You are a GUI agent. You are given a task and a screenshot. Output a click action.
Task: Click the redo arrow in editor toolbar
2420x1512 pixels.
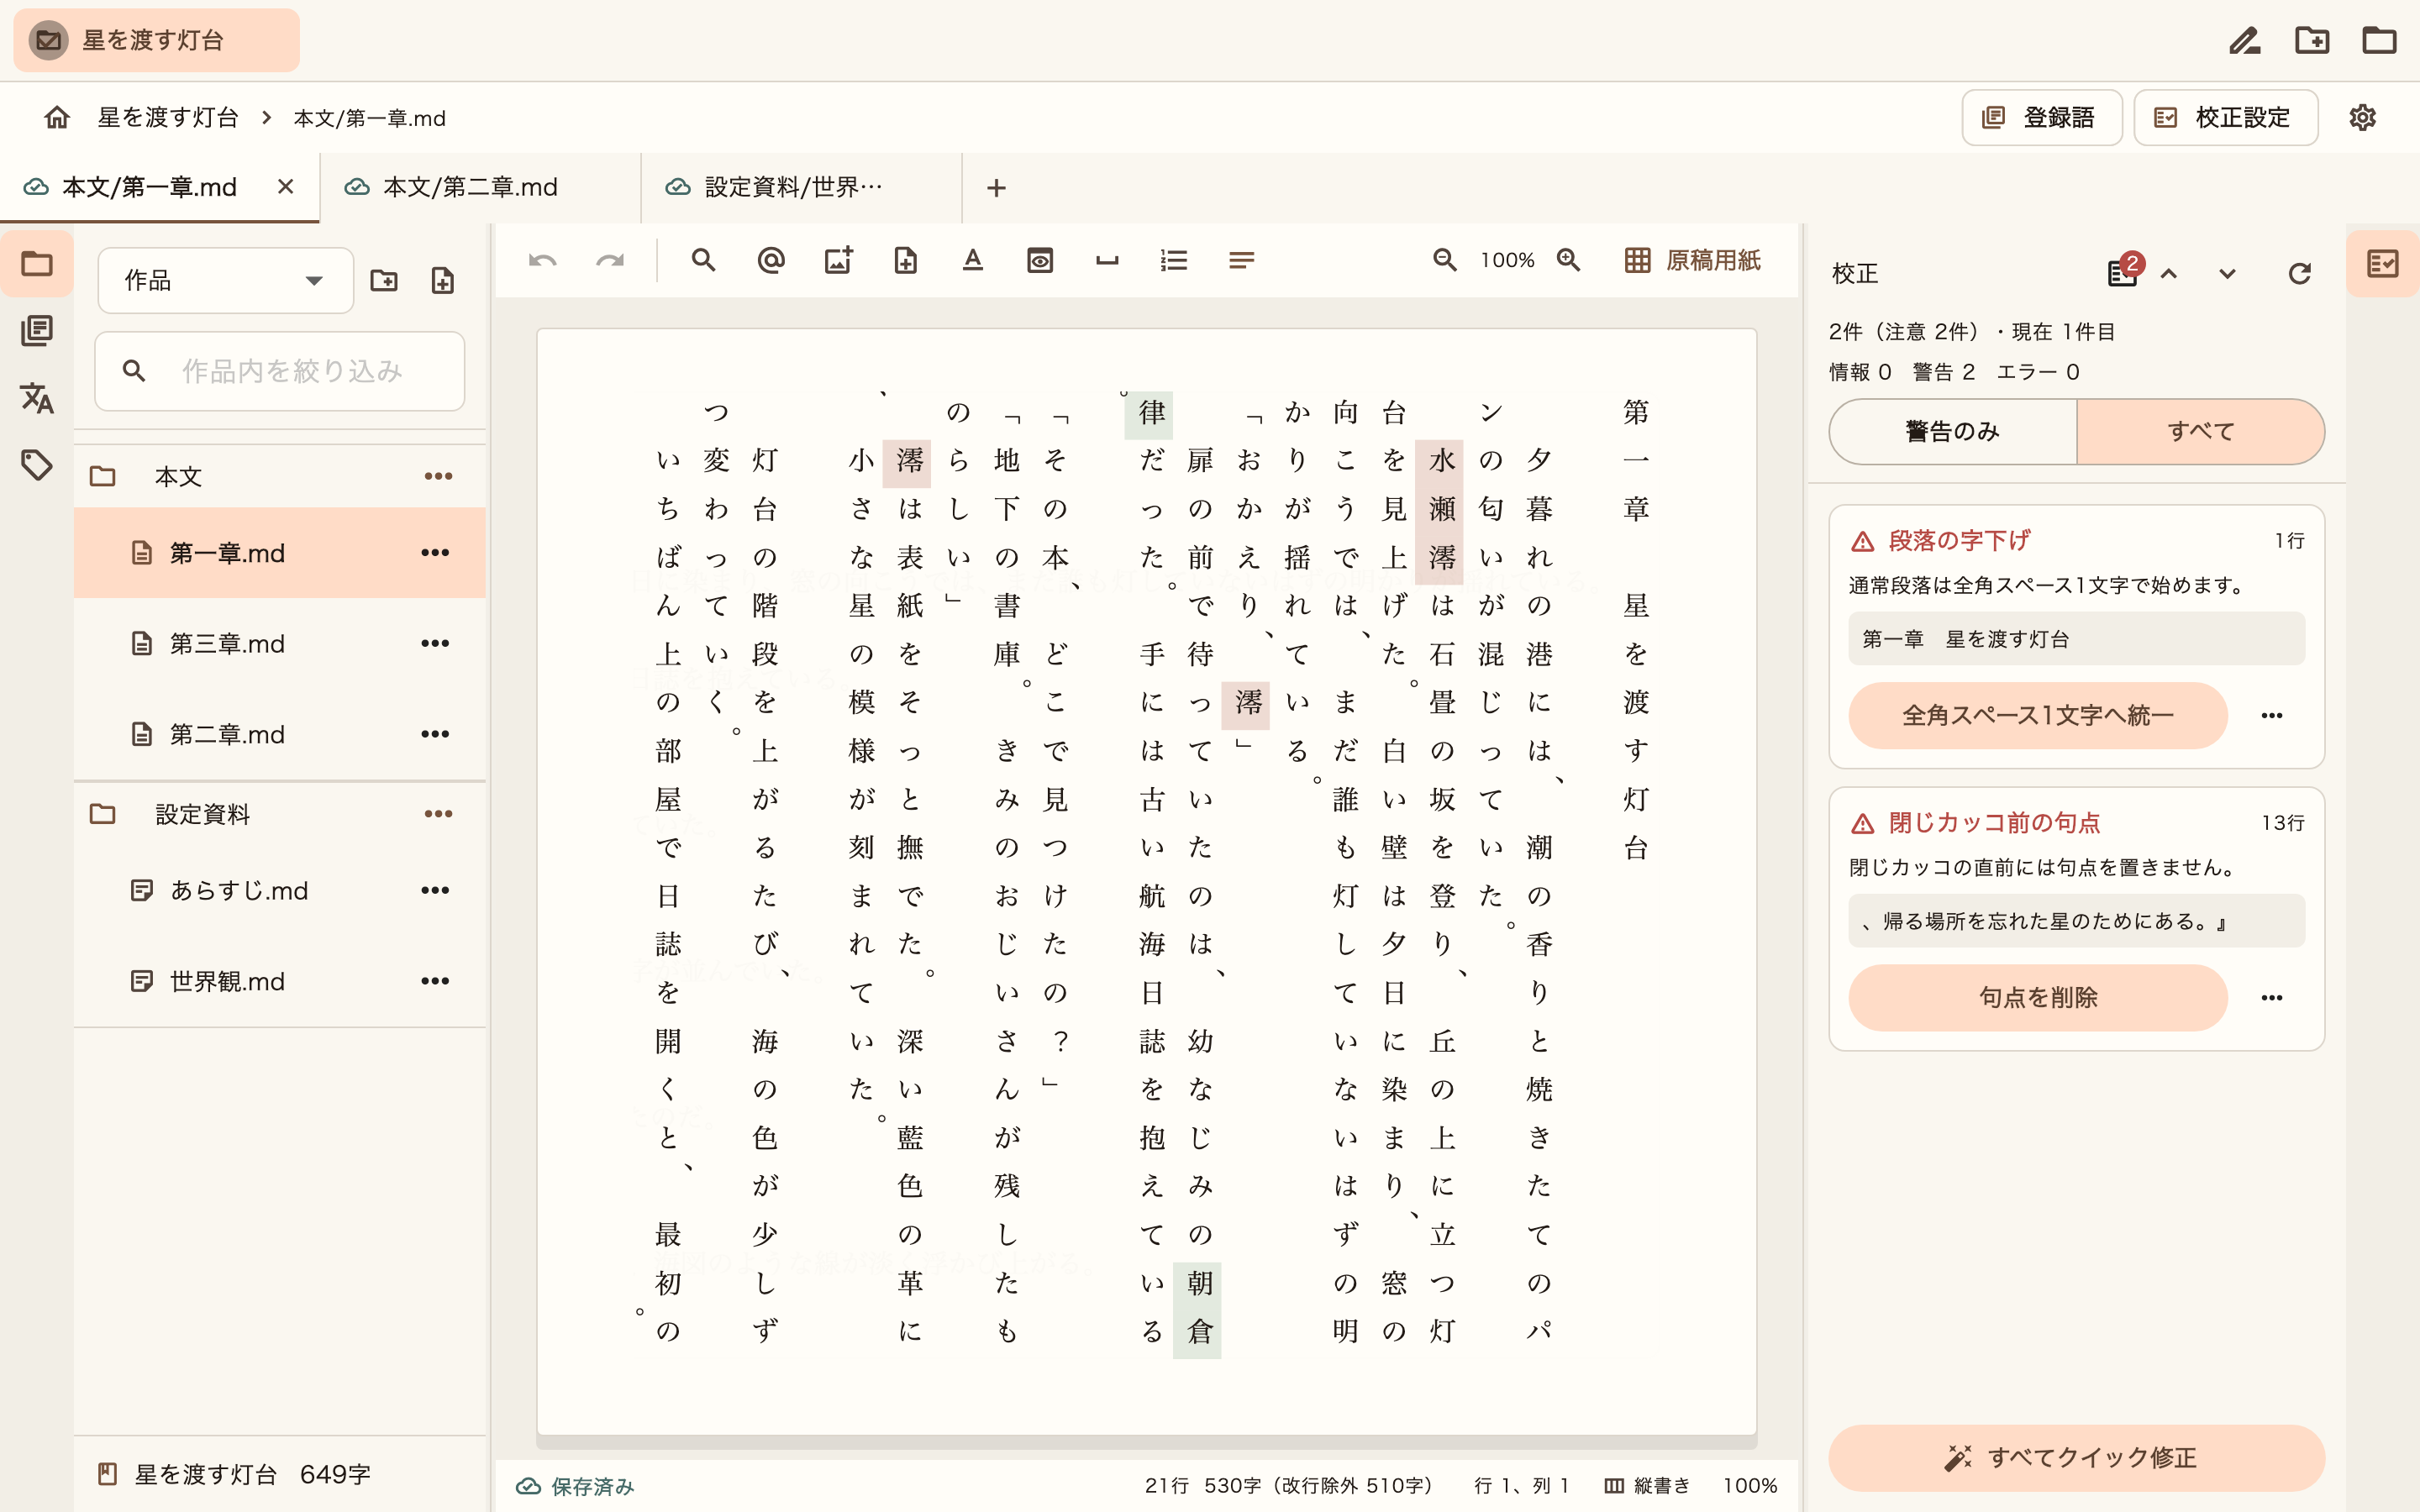pos(610,261)
